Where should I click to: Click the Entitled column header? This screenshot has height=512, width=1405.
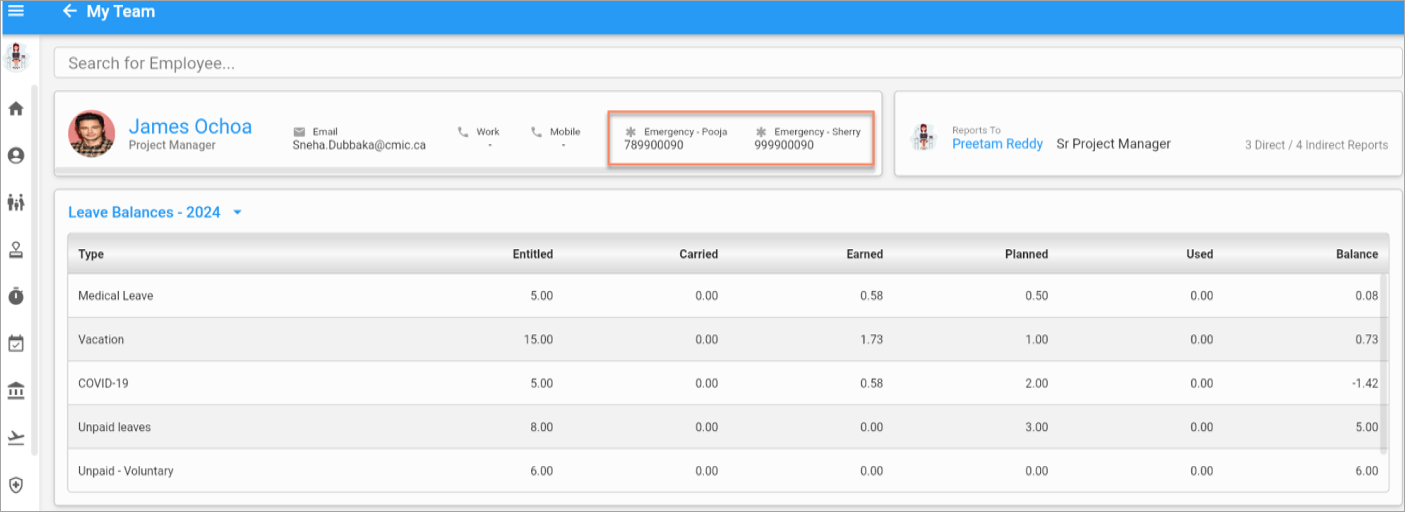pyautogui.click(x=533, y=254)
